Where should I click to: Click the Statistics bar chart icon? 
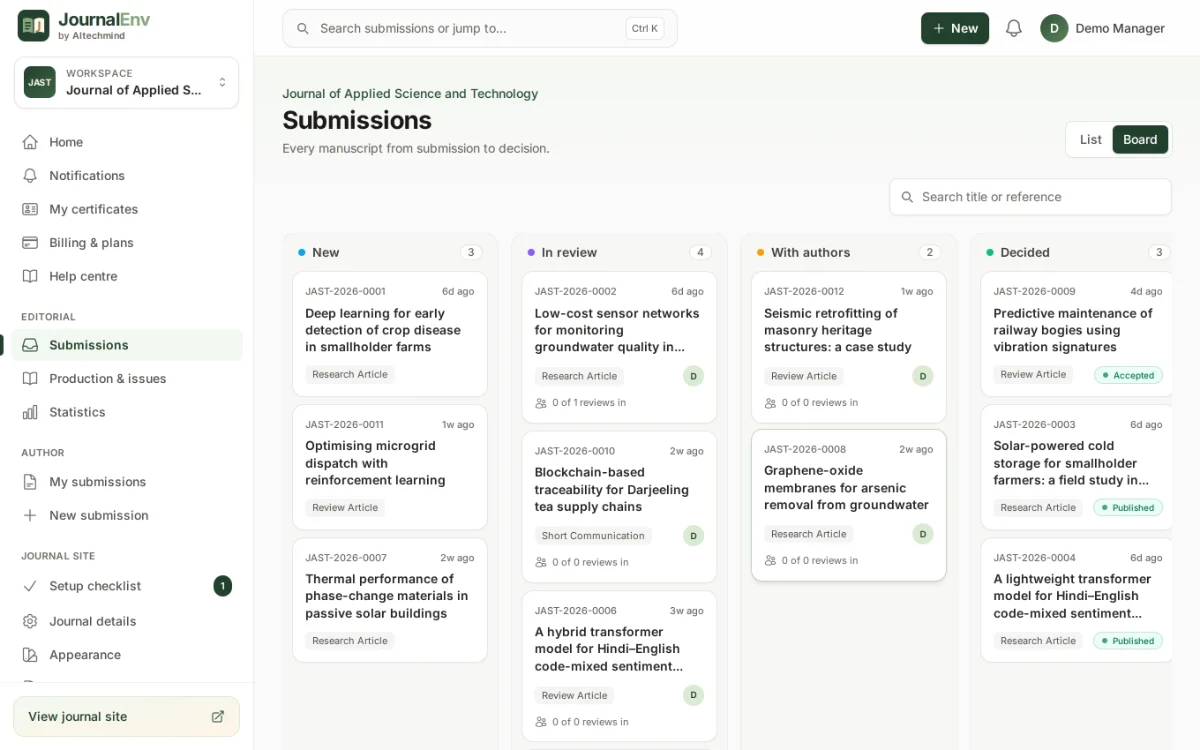point(30,412)
